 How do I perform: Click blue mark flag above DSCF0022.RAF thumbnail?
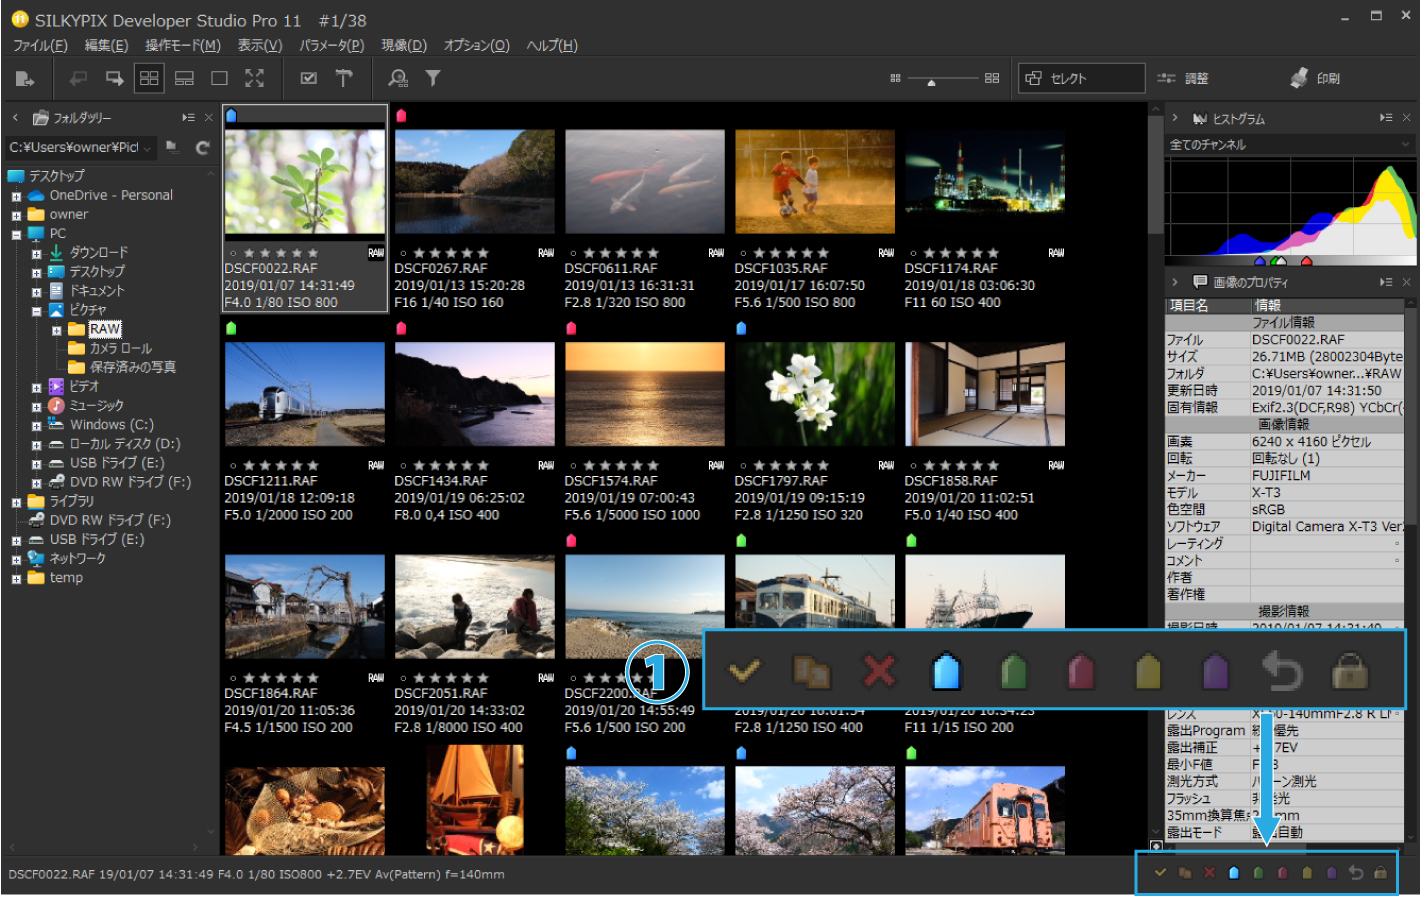pos(231,116)
